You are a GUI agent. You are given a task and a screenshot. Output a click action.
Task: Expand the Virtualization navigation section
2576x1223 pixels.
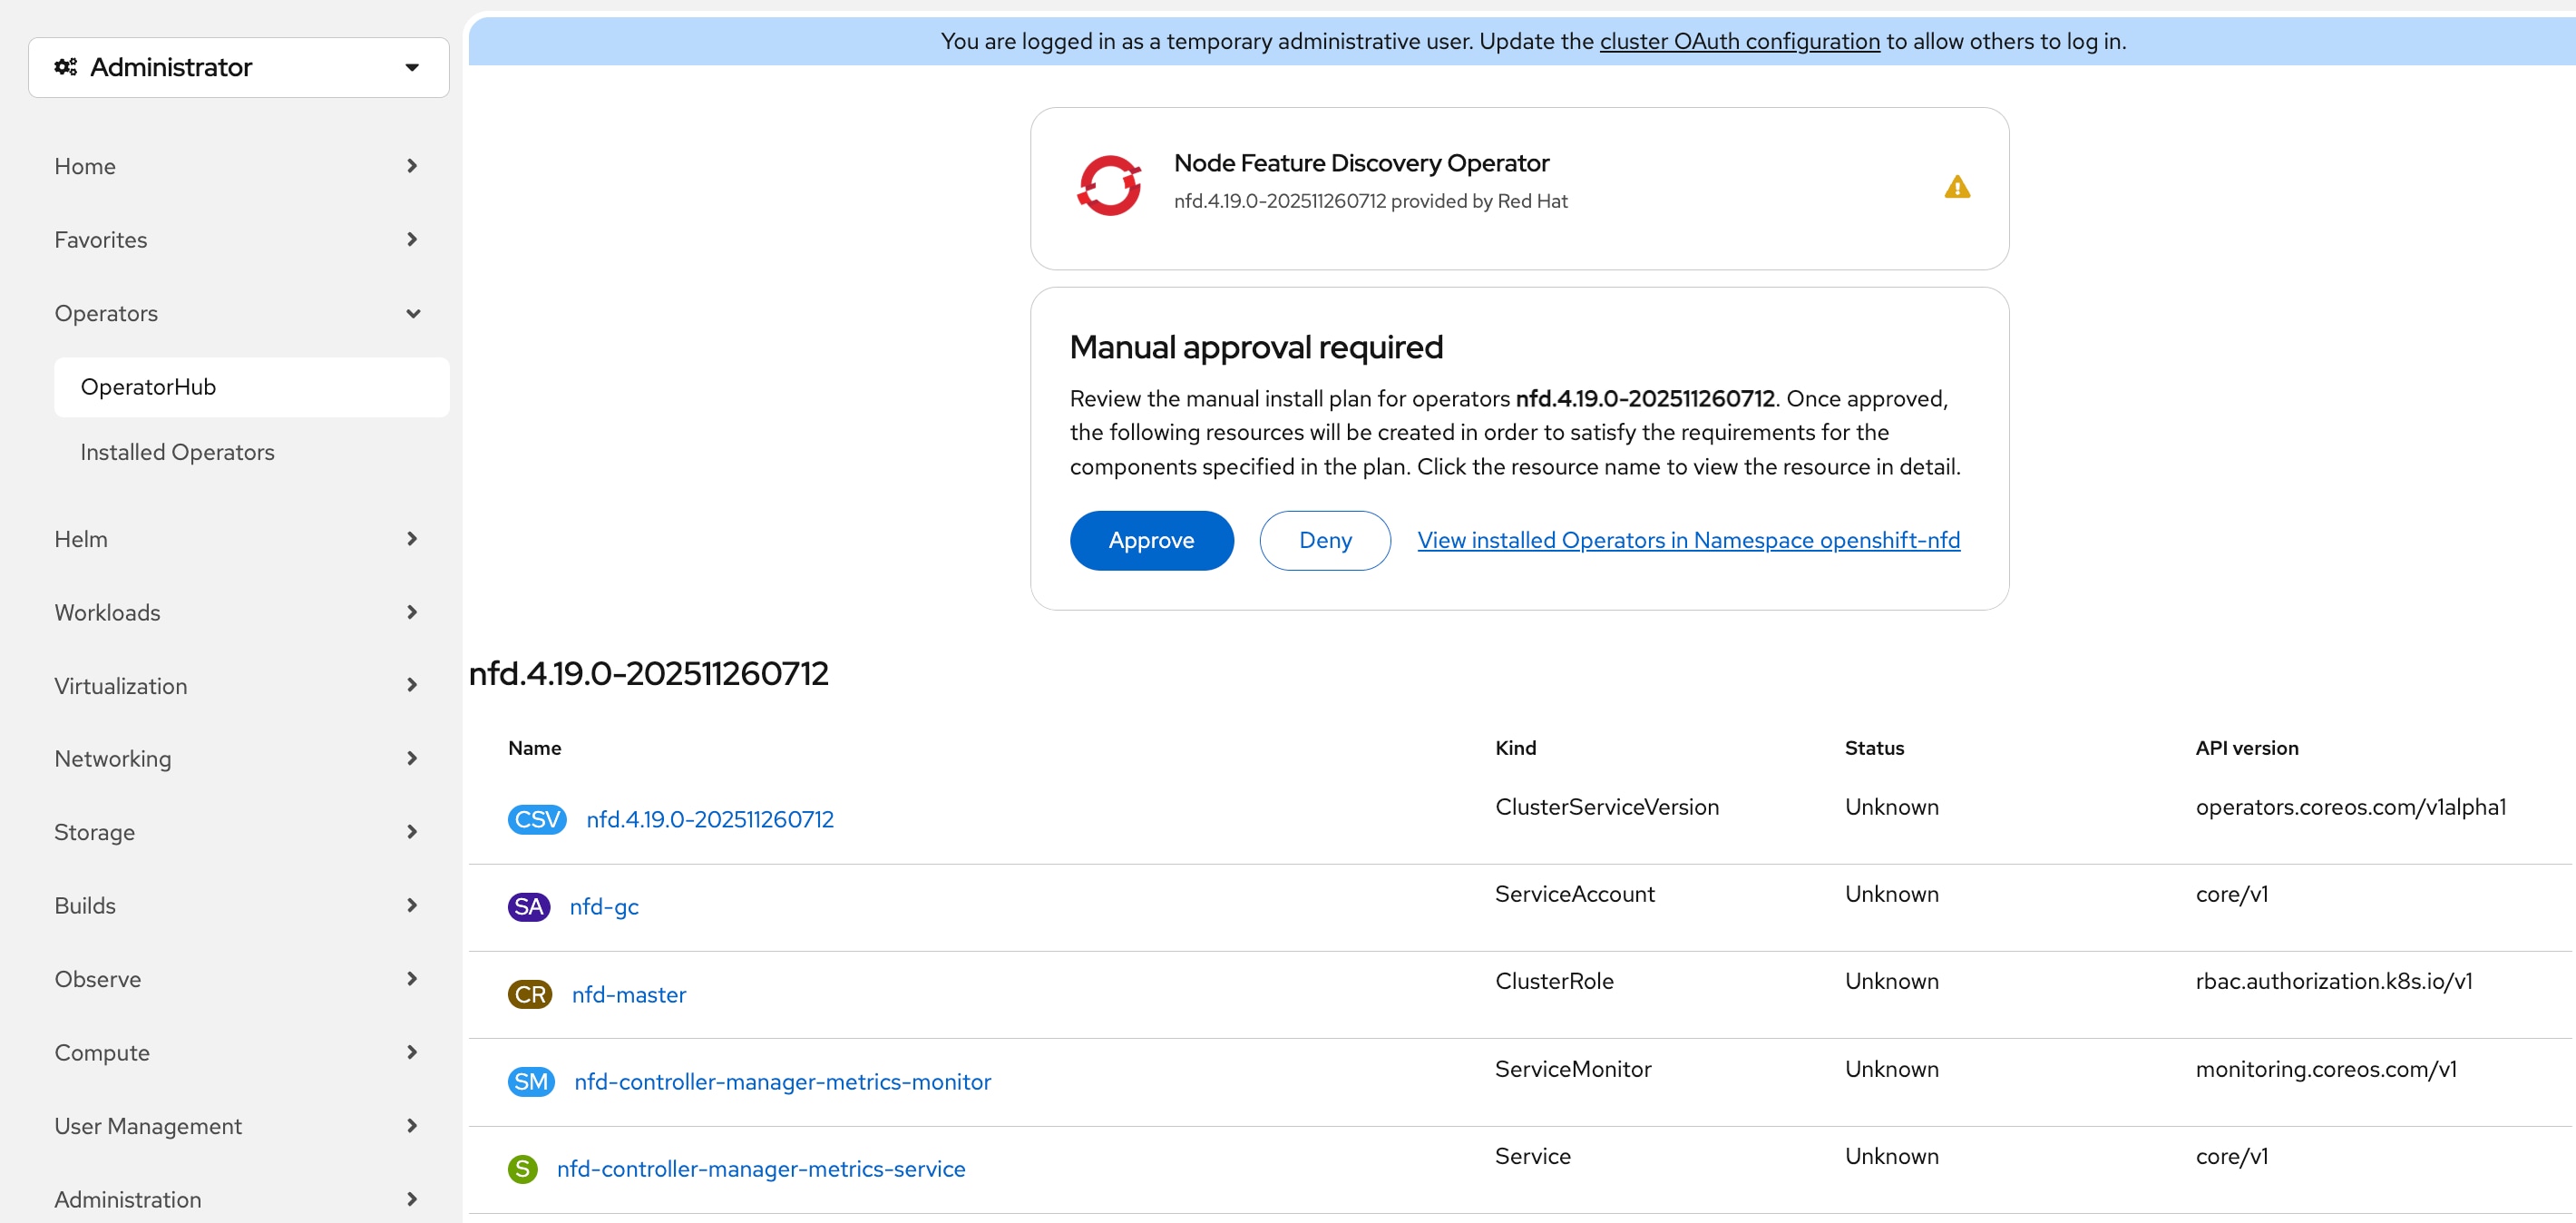pyautogui.click(x=238, y=686)
